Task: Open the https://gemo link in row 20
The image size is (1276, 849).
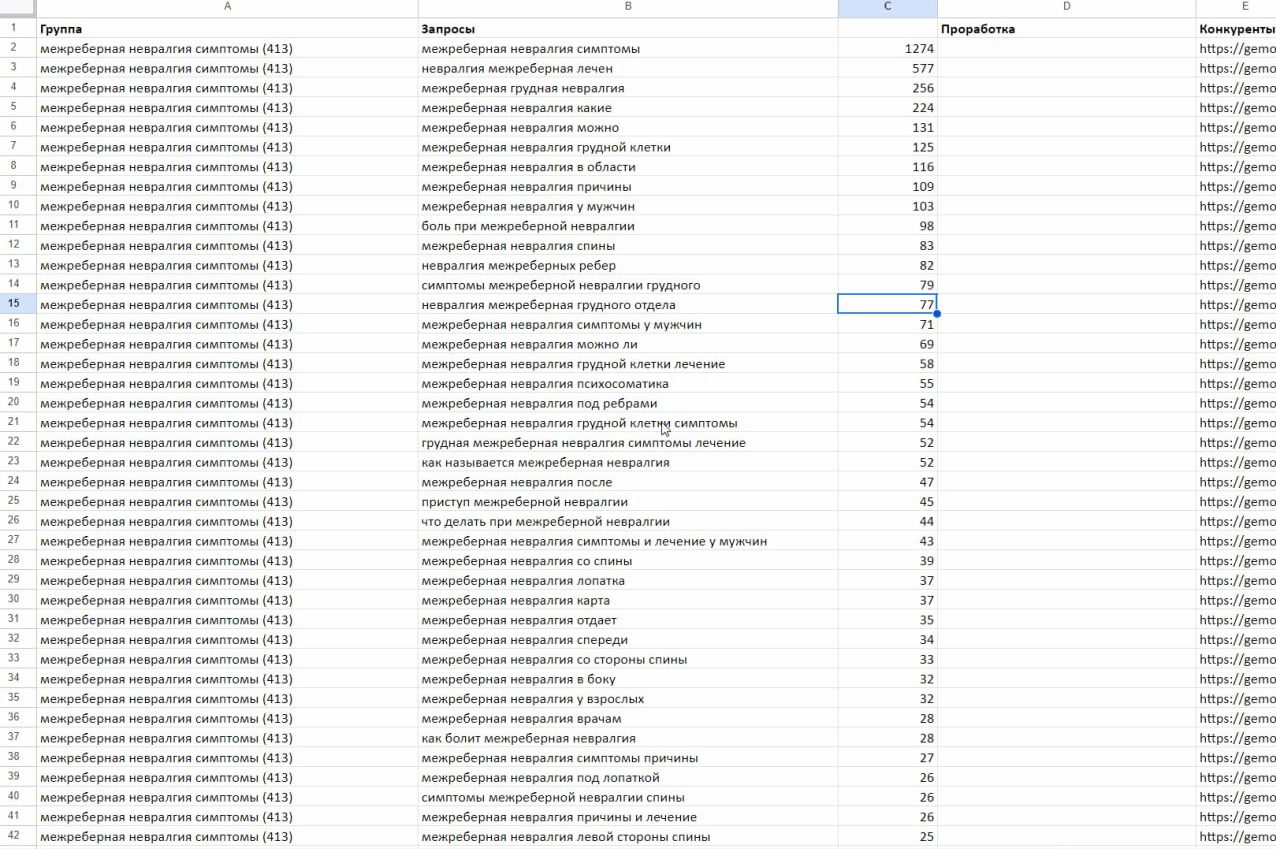Action: [1237, 403]
